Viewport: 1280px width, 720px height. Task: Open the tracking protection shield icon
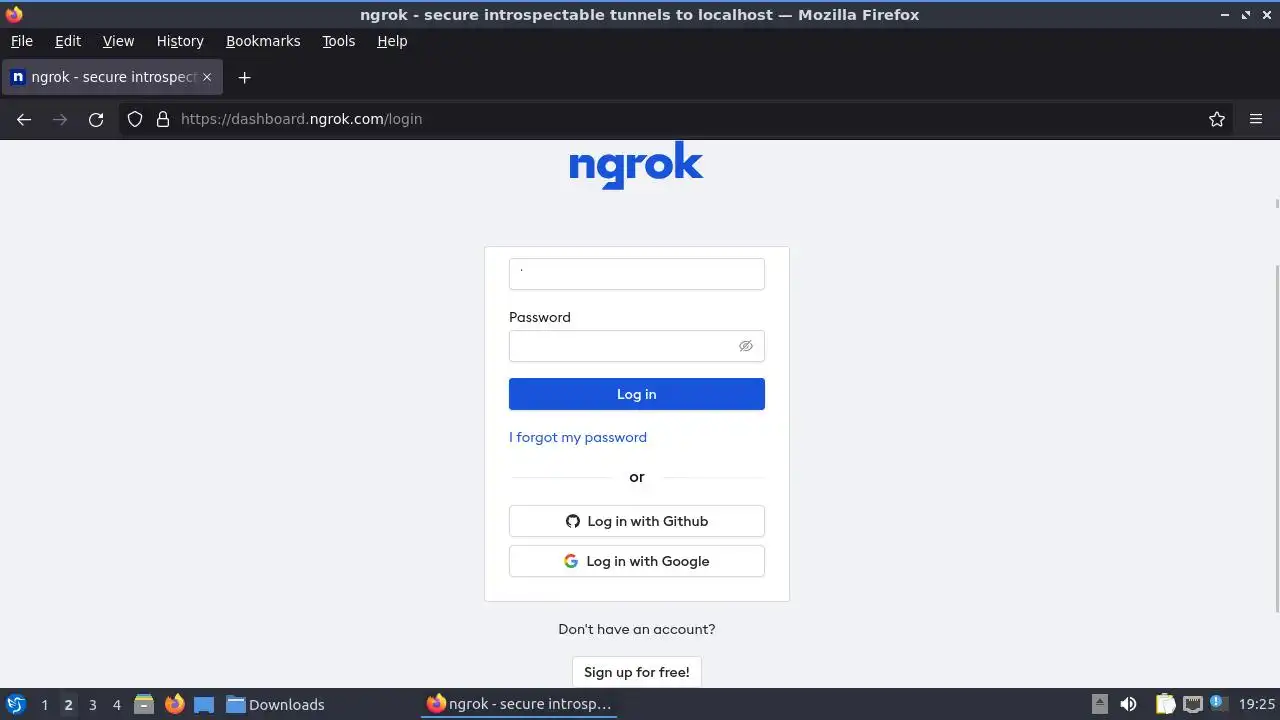coord(135,119)
